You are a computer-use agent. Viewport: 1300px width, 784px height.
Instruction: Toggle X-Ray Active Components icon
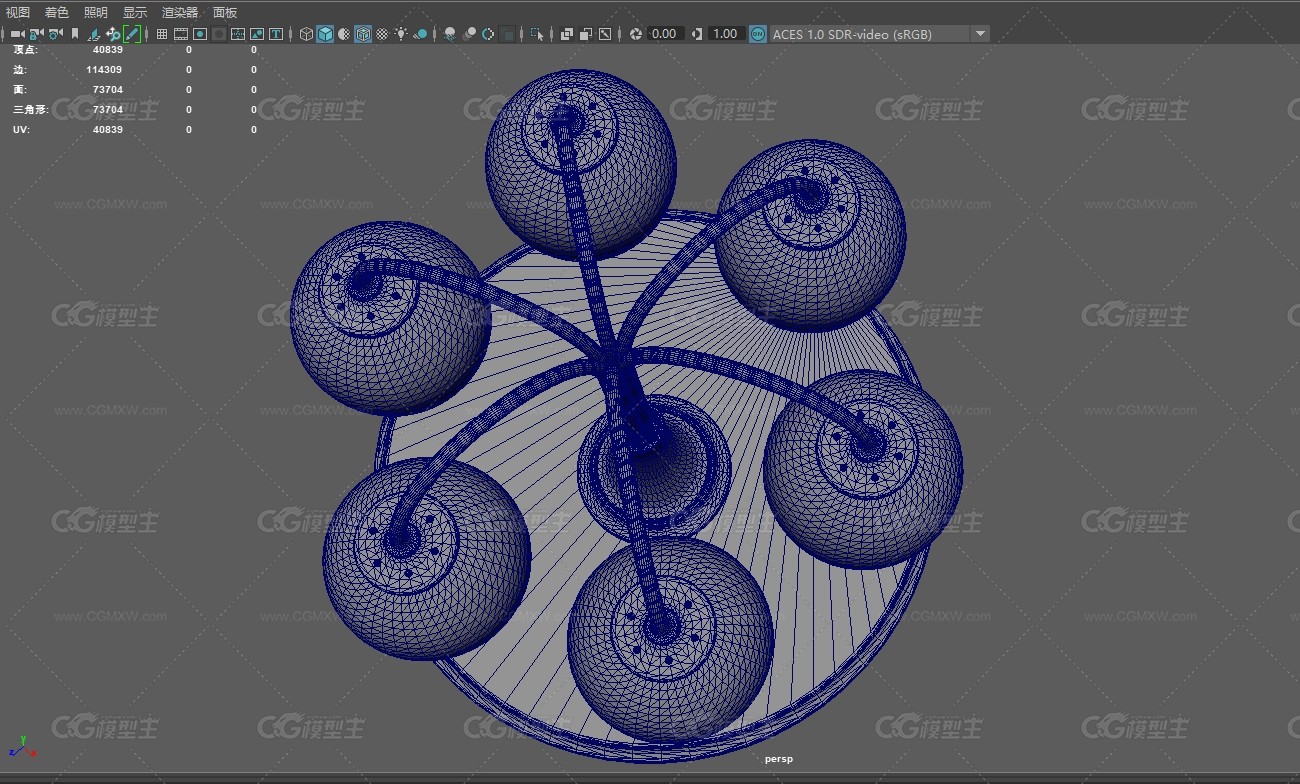coord(586,34)
